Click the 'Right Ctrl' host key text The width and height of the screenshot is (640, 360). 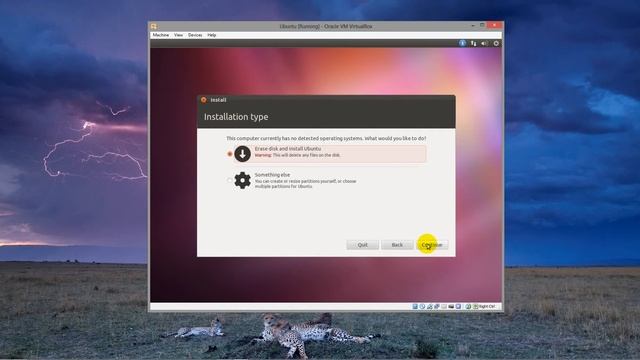(x=487, y=306)
